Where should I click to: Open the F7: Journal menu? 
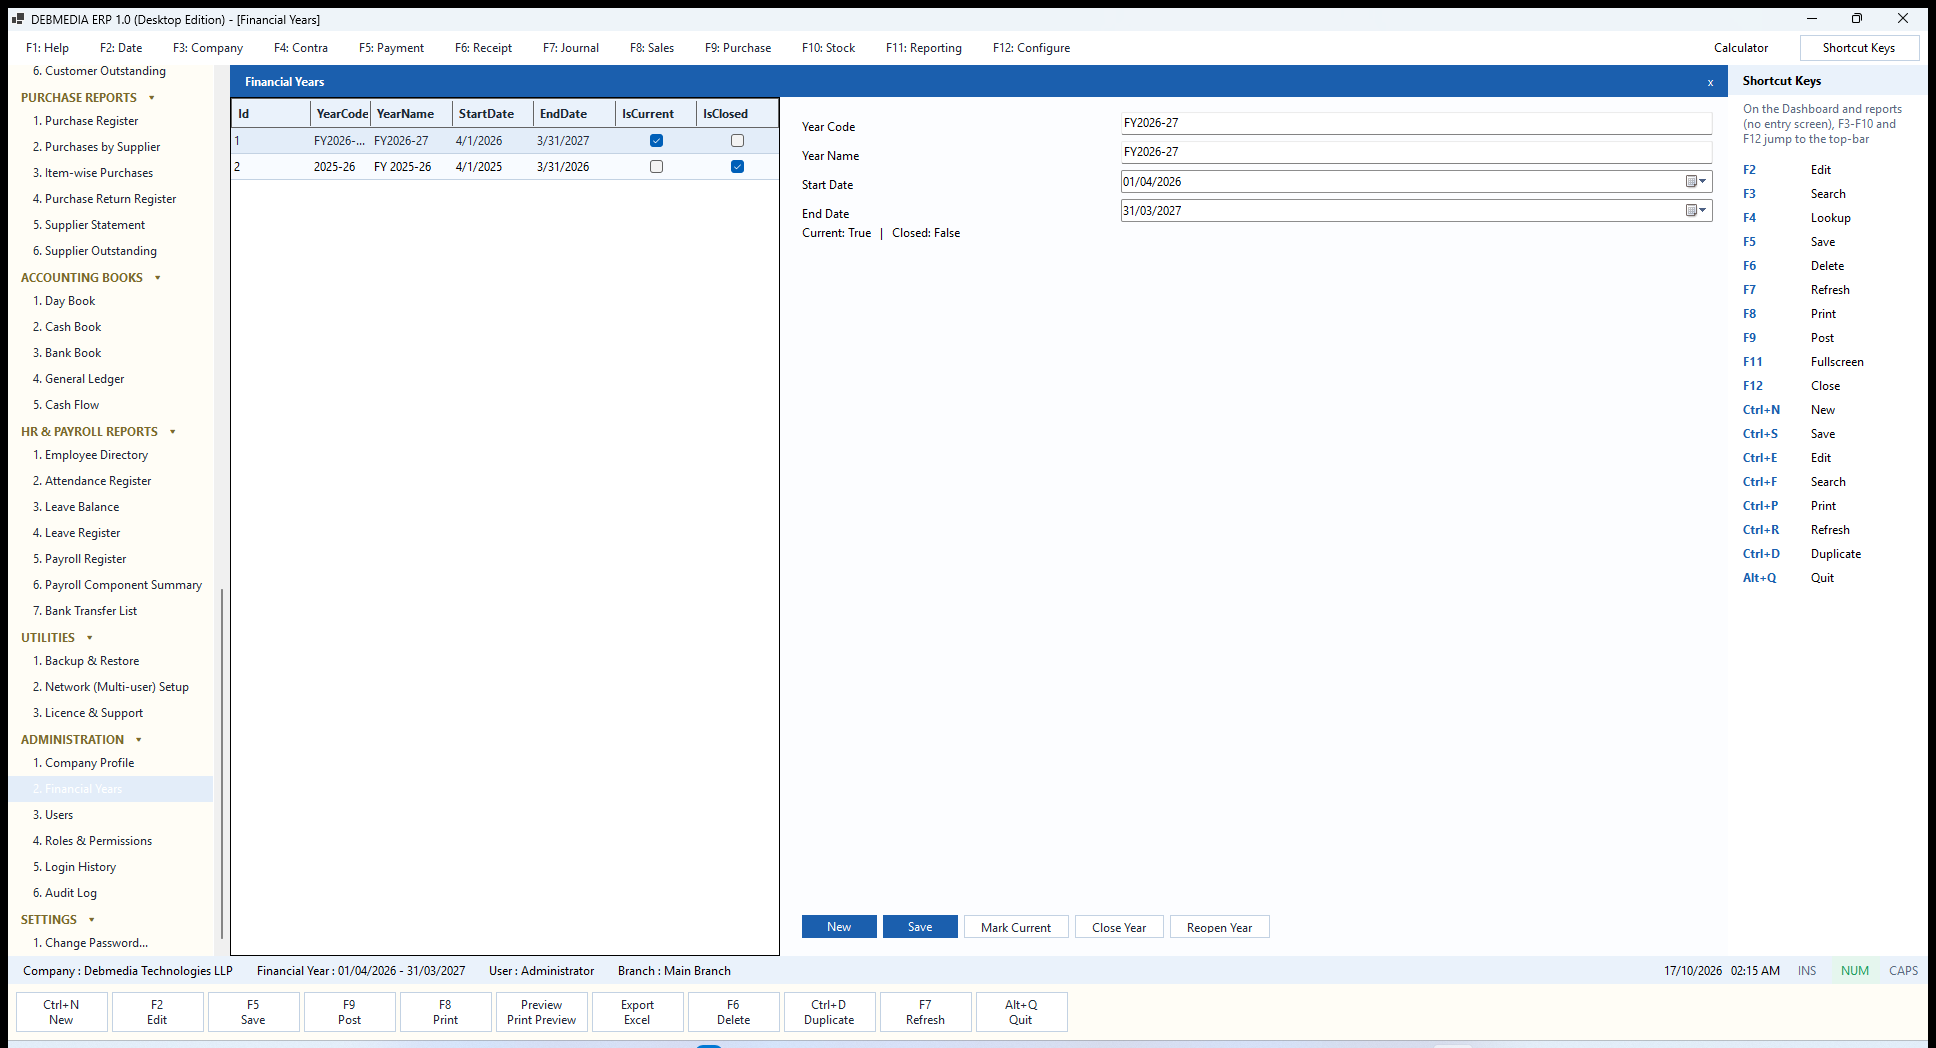coord(571,48)
